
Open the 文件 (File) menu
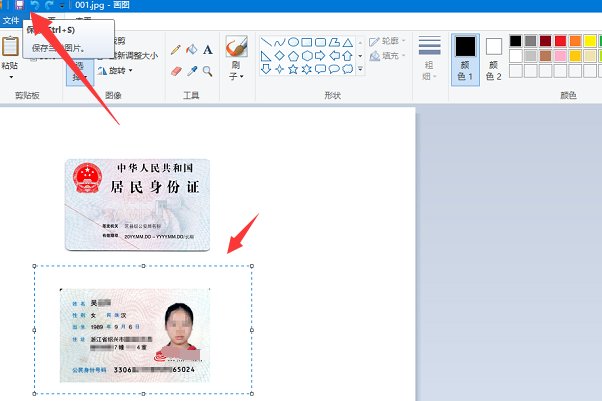11,20
